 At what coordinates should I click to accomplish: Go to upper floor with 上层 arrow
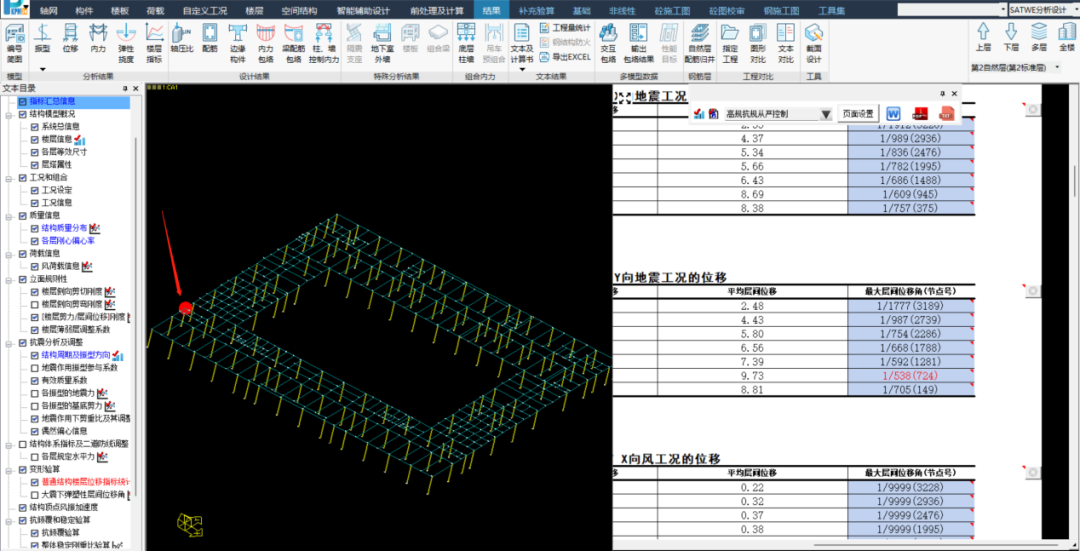point(984,38)
